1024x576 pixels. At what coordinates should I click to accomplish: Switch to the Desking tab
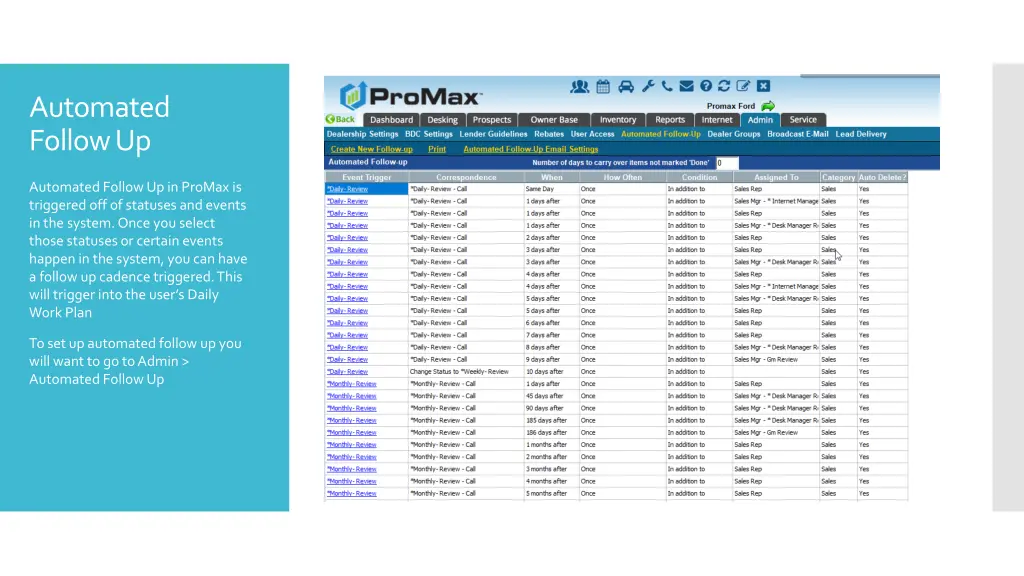pos(442,120)
